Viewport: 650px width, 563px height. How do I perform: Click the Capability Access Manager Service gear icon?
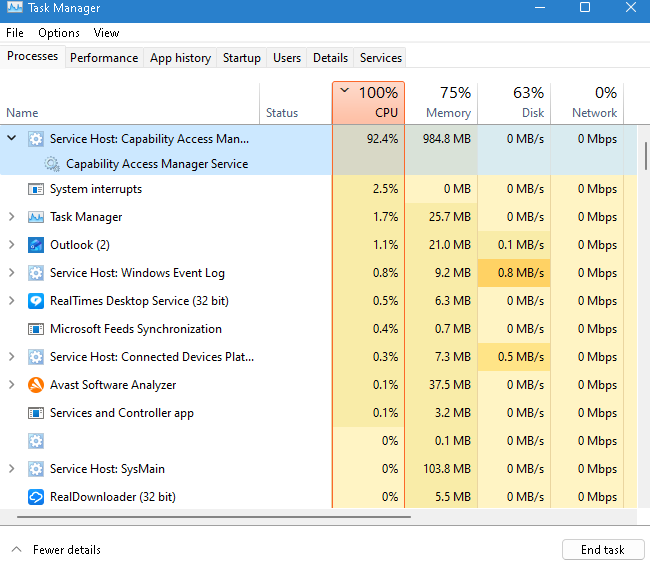click(x=52, y=164)
